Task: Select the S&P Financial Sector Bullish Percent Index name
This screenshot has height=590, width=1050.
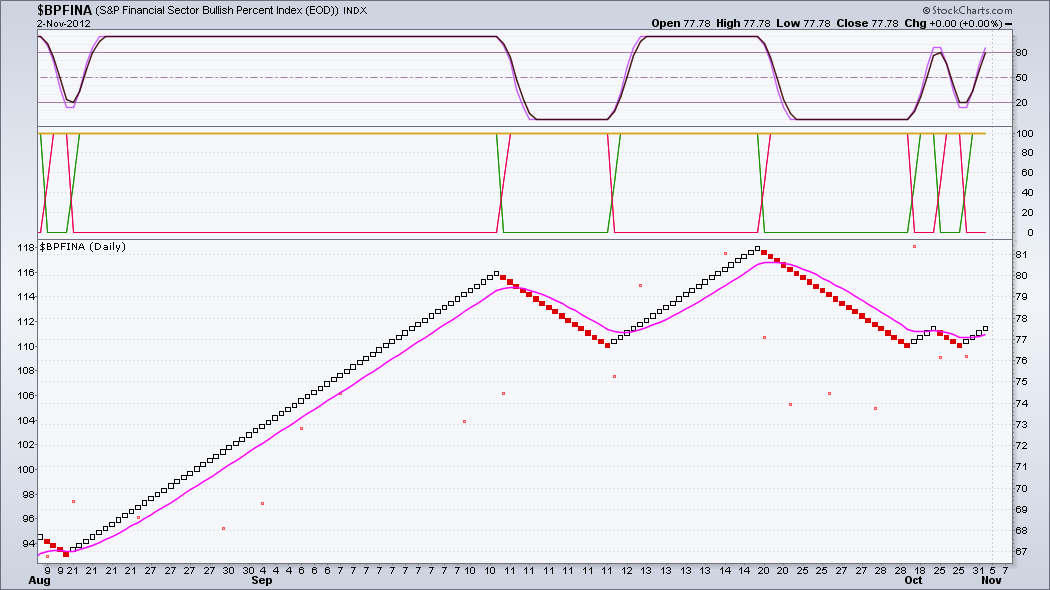Action: (x=217, y=11)
